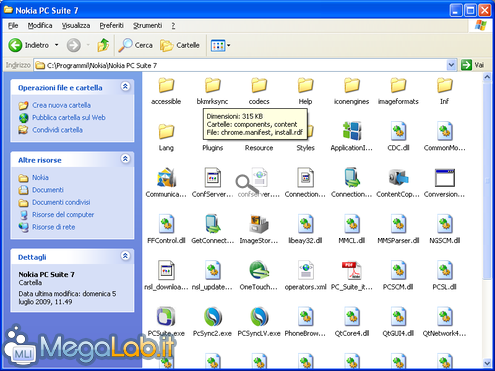Open Documenti condivisi link
The image size is (495, 371).
click(x=61, y=202)
